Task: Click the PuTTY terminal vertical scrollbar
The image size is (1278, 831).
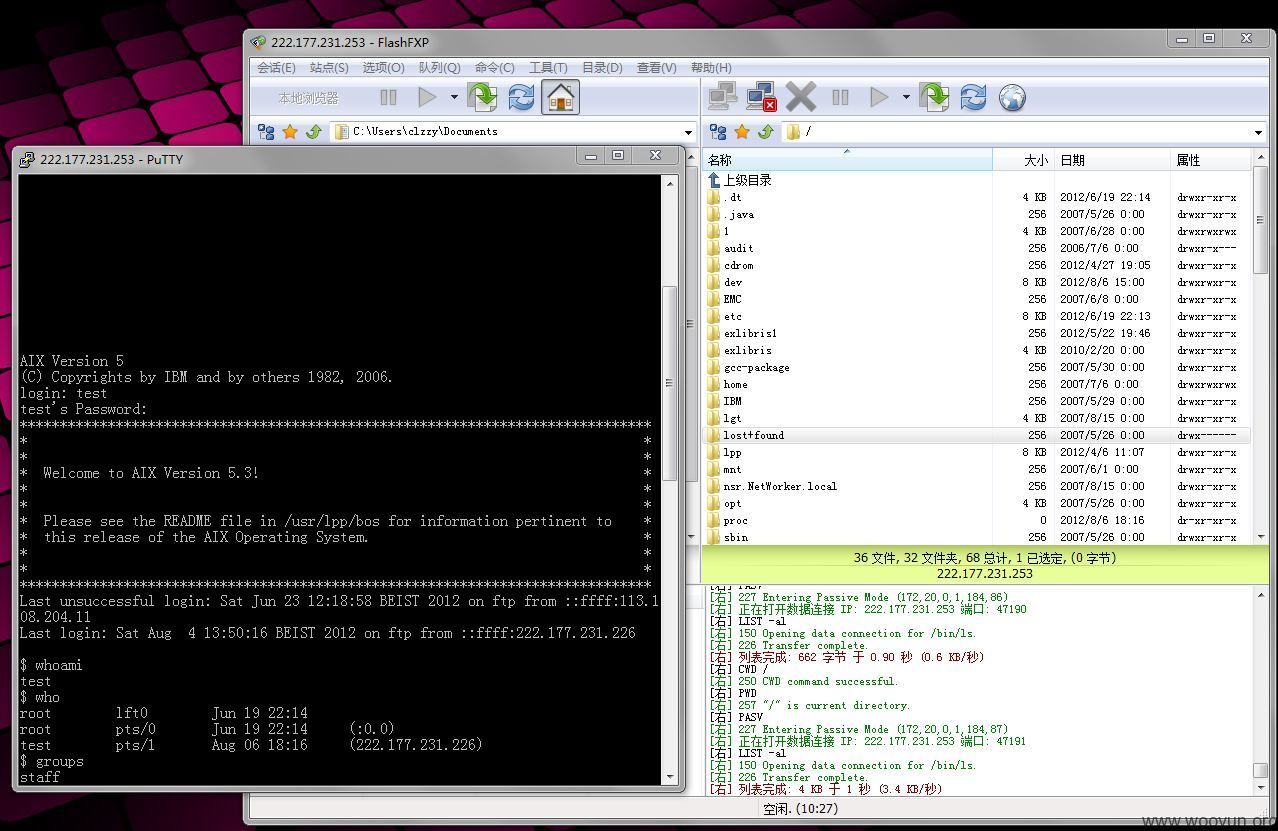Action: point(670,479)
